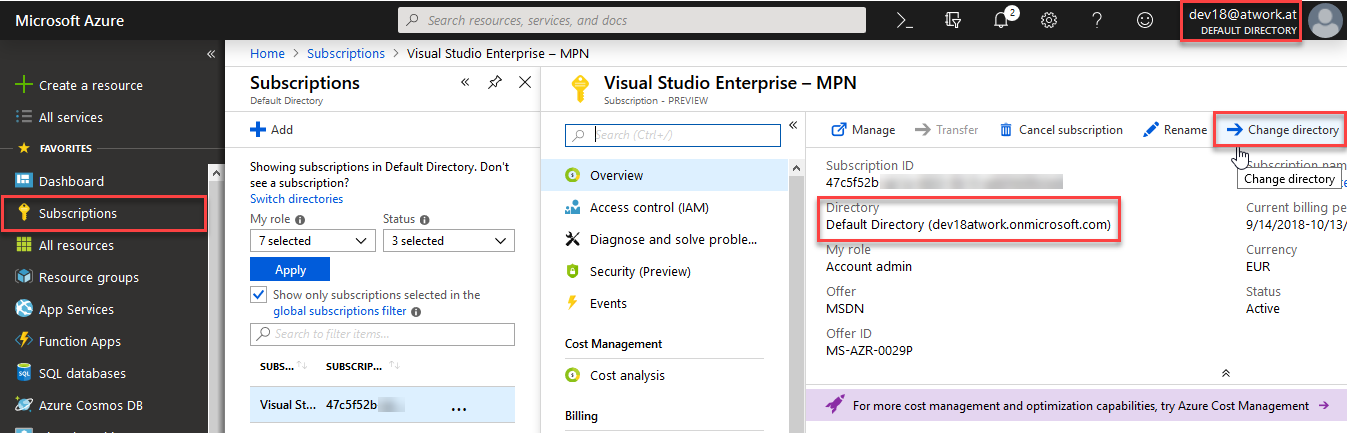Viewport: 1347px width, 433px height.
Task: Click the feedback smiley icon
Action: point(1145,20)
